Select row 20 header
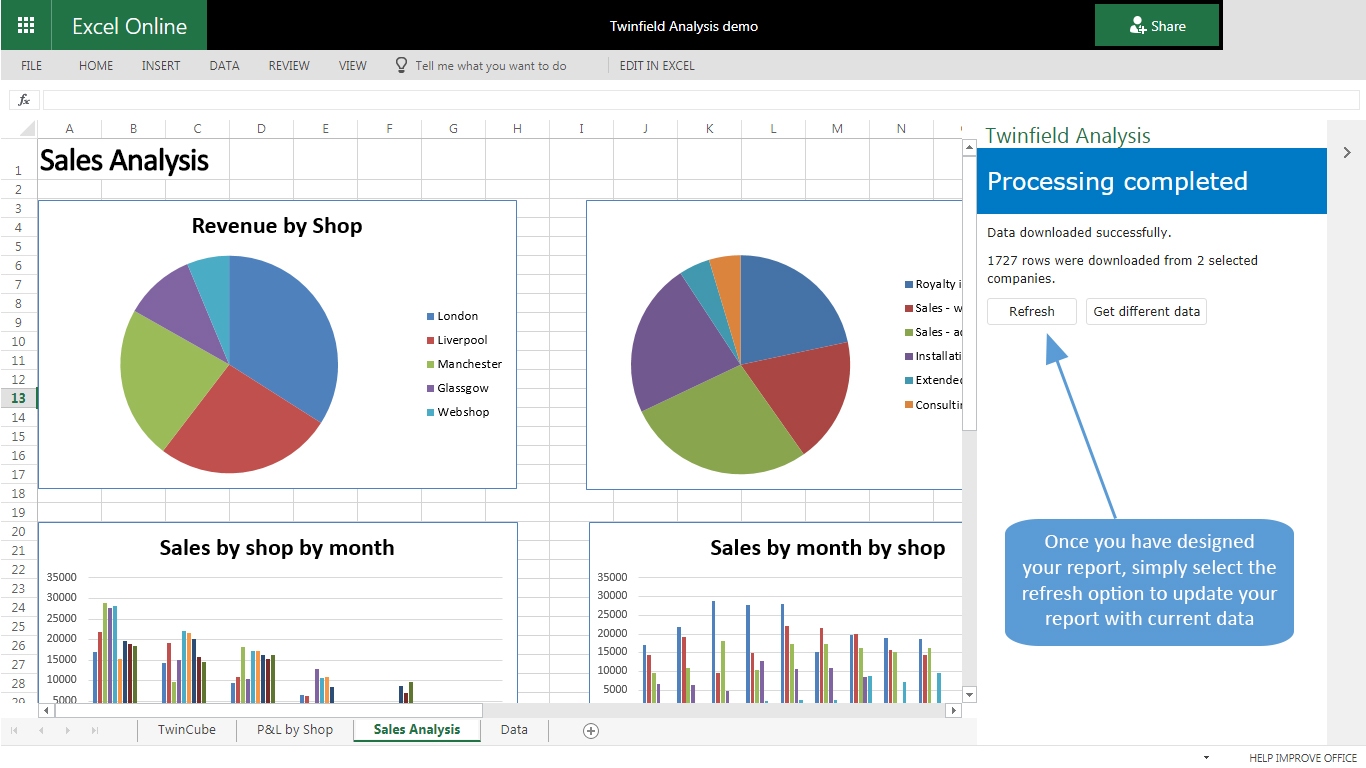1366x768 pixels. tap(18, 531)
